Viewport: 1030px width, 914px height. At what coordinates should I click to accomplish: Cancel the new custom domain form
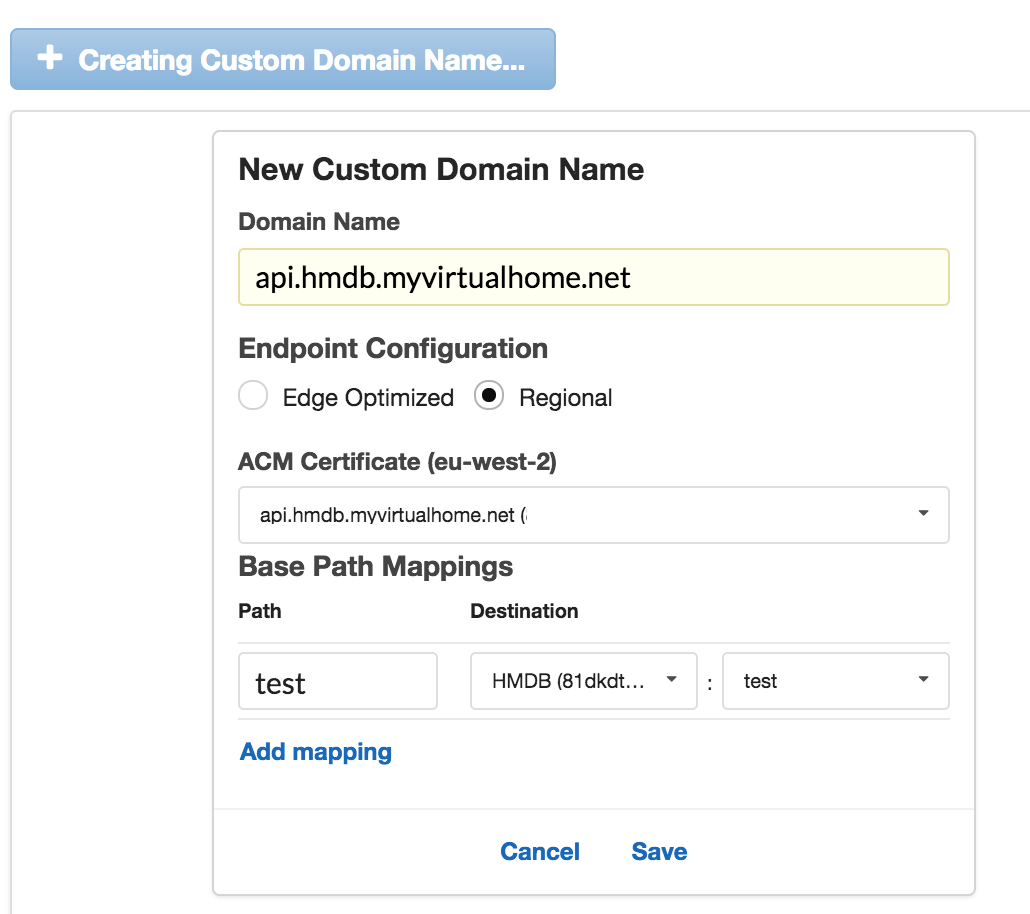pyautogui.click(x=540, y=852)
